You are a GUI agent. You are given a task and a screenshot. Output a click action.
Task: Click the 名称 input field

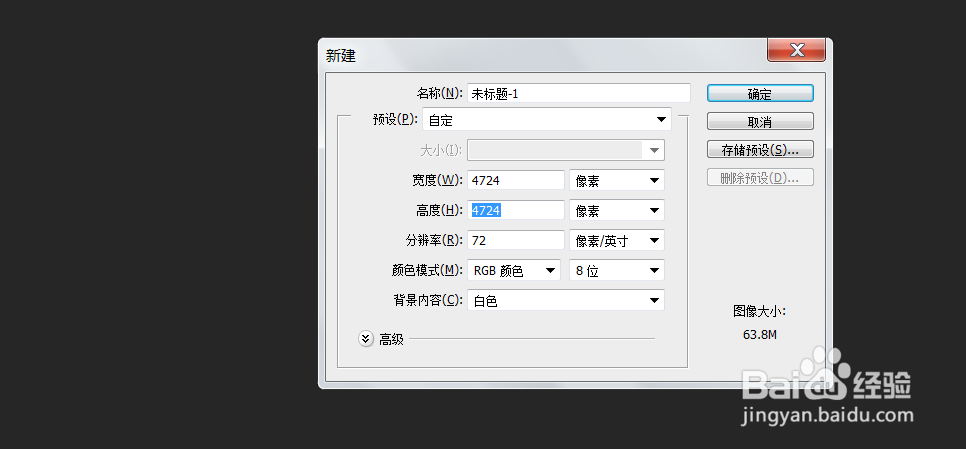coord(578,94)
